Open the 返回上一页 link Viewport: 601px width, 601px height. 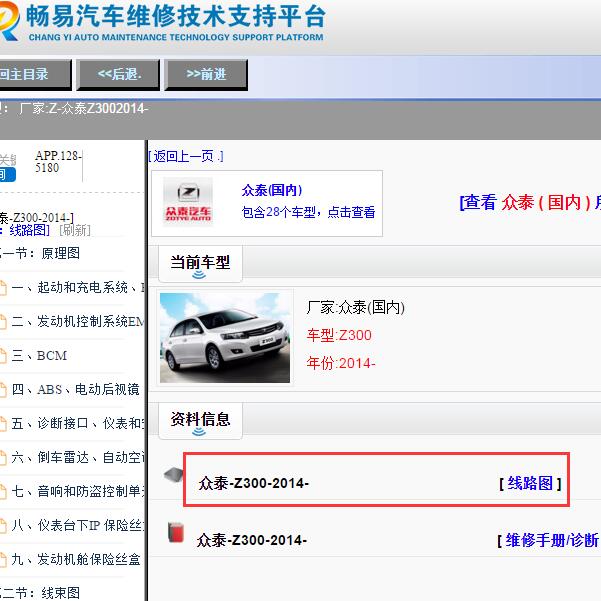[186, 156]
